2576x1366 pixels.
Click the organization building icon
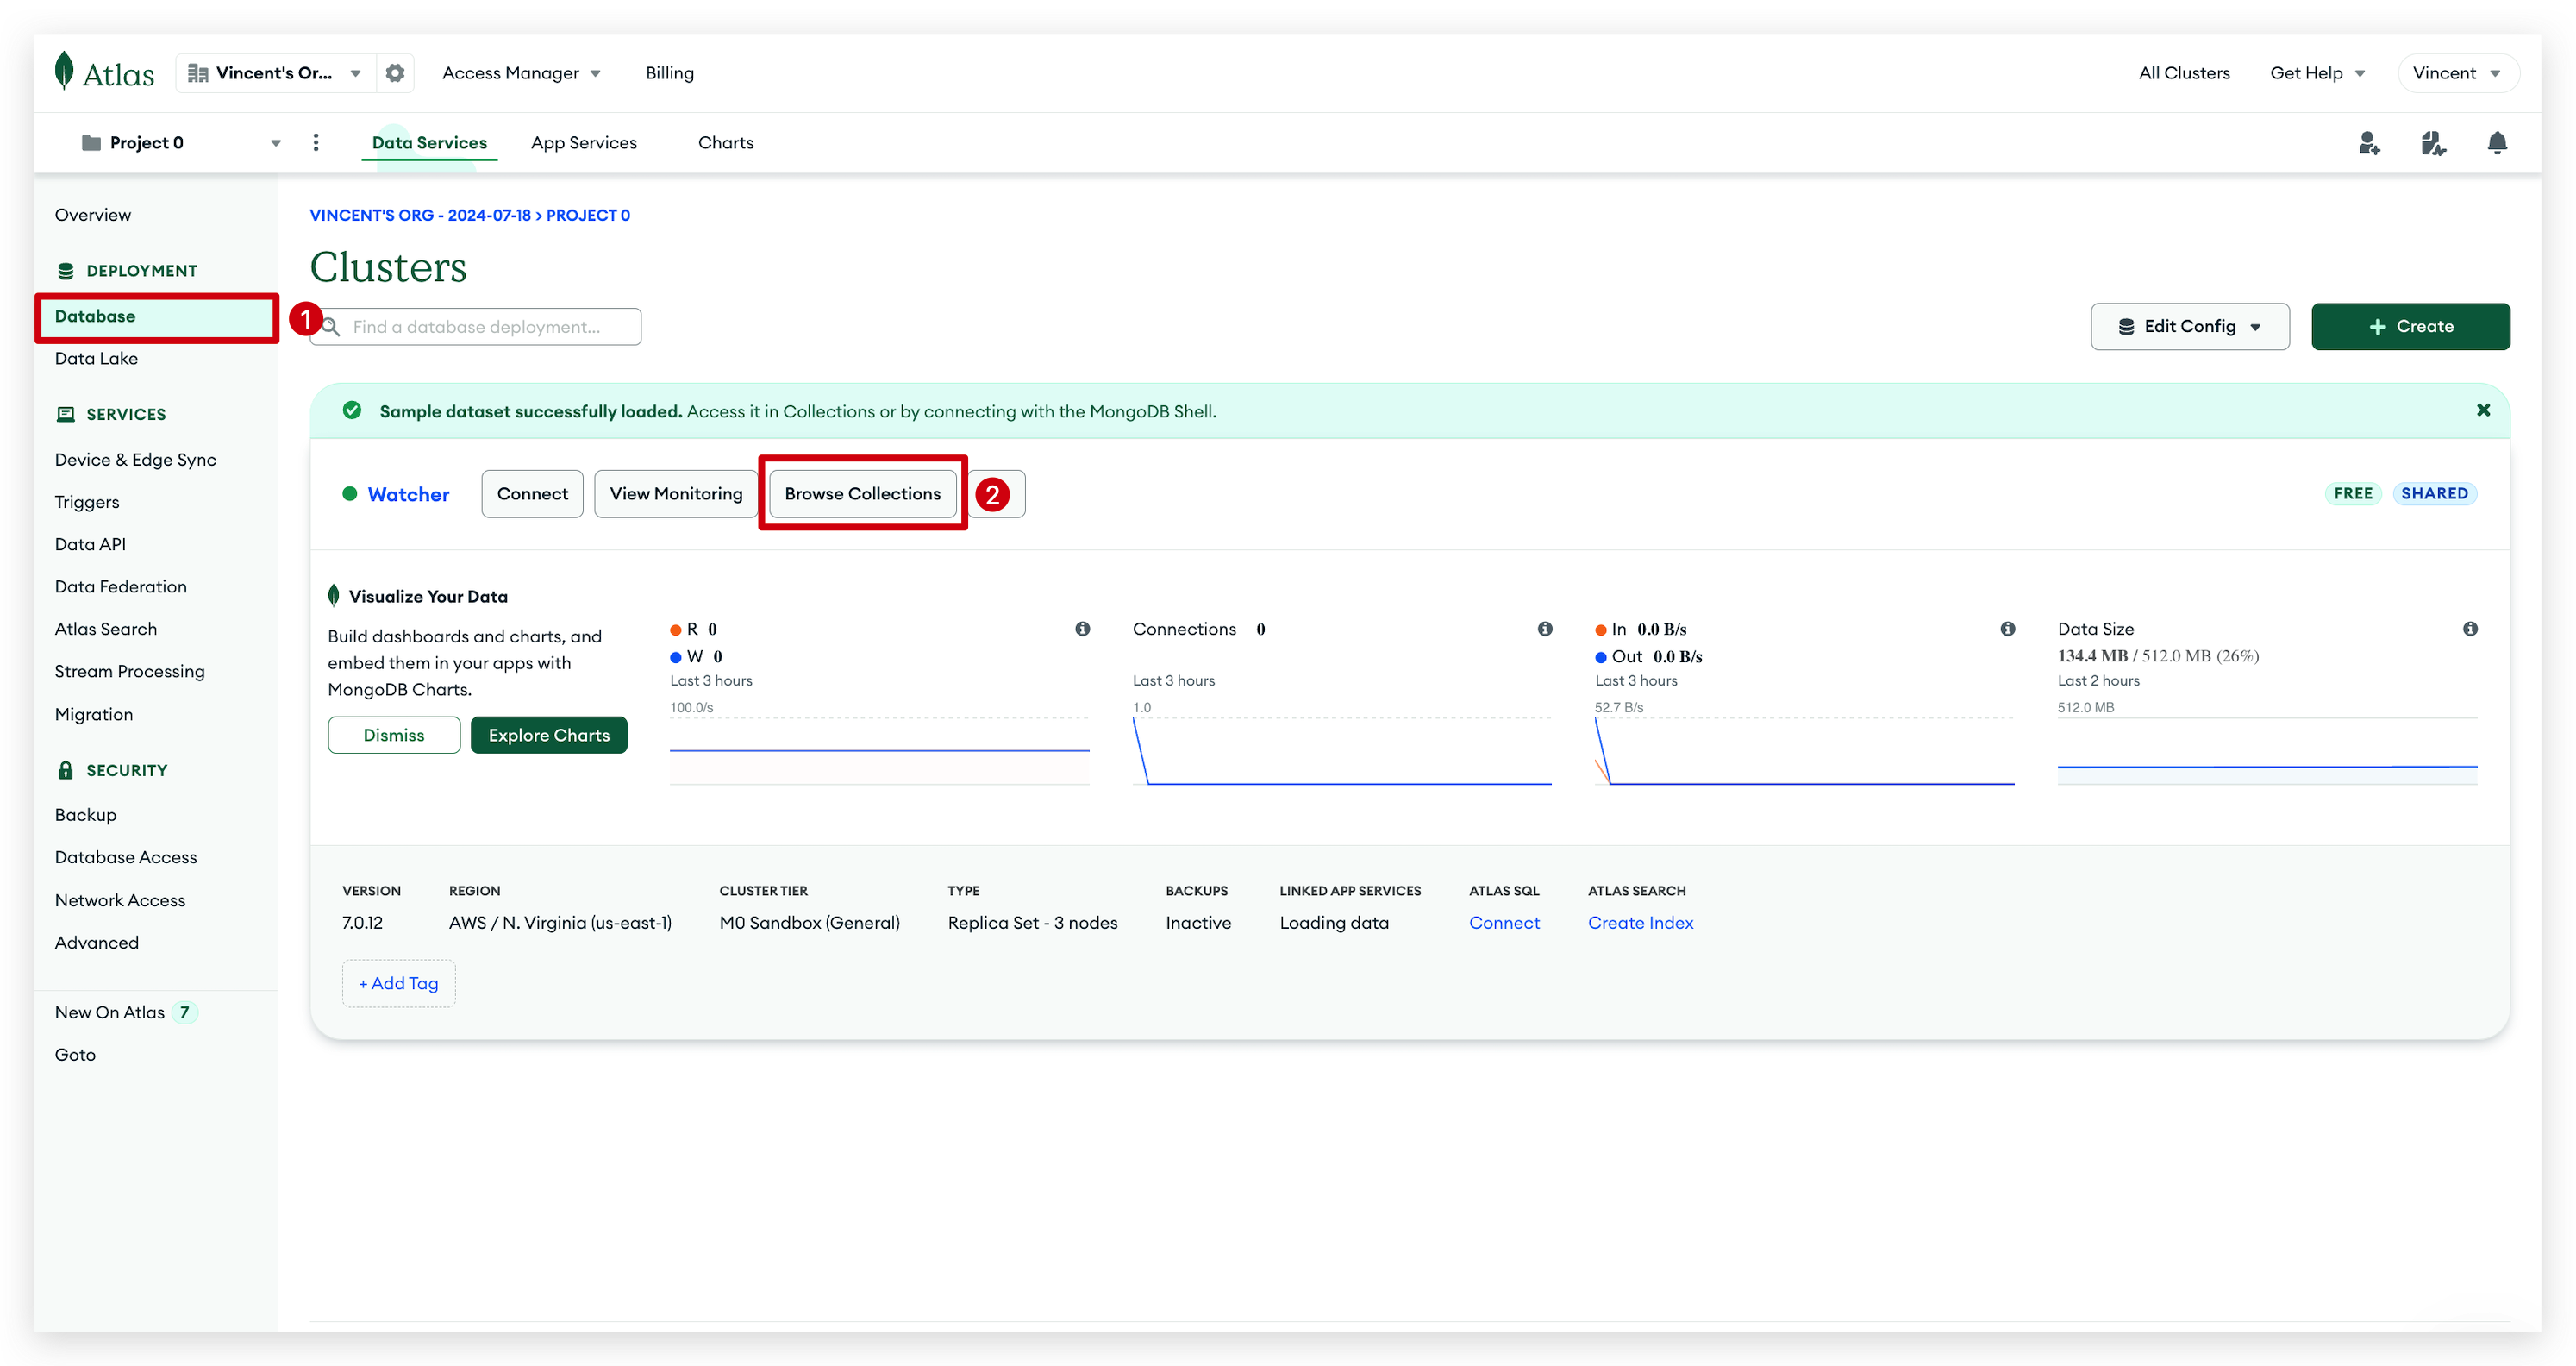198,73
